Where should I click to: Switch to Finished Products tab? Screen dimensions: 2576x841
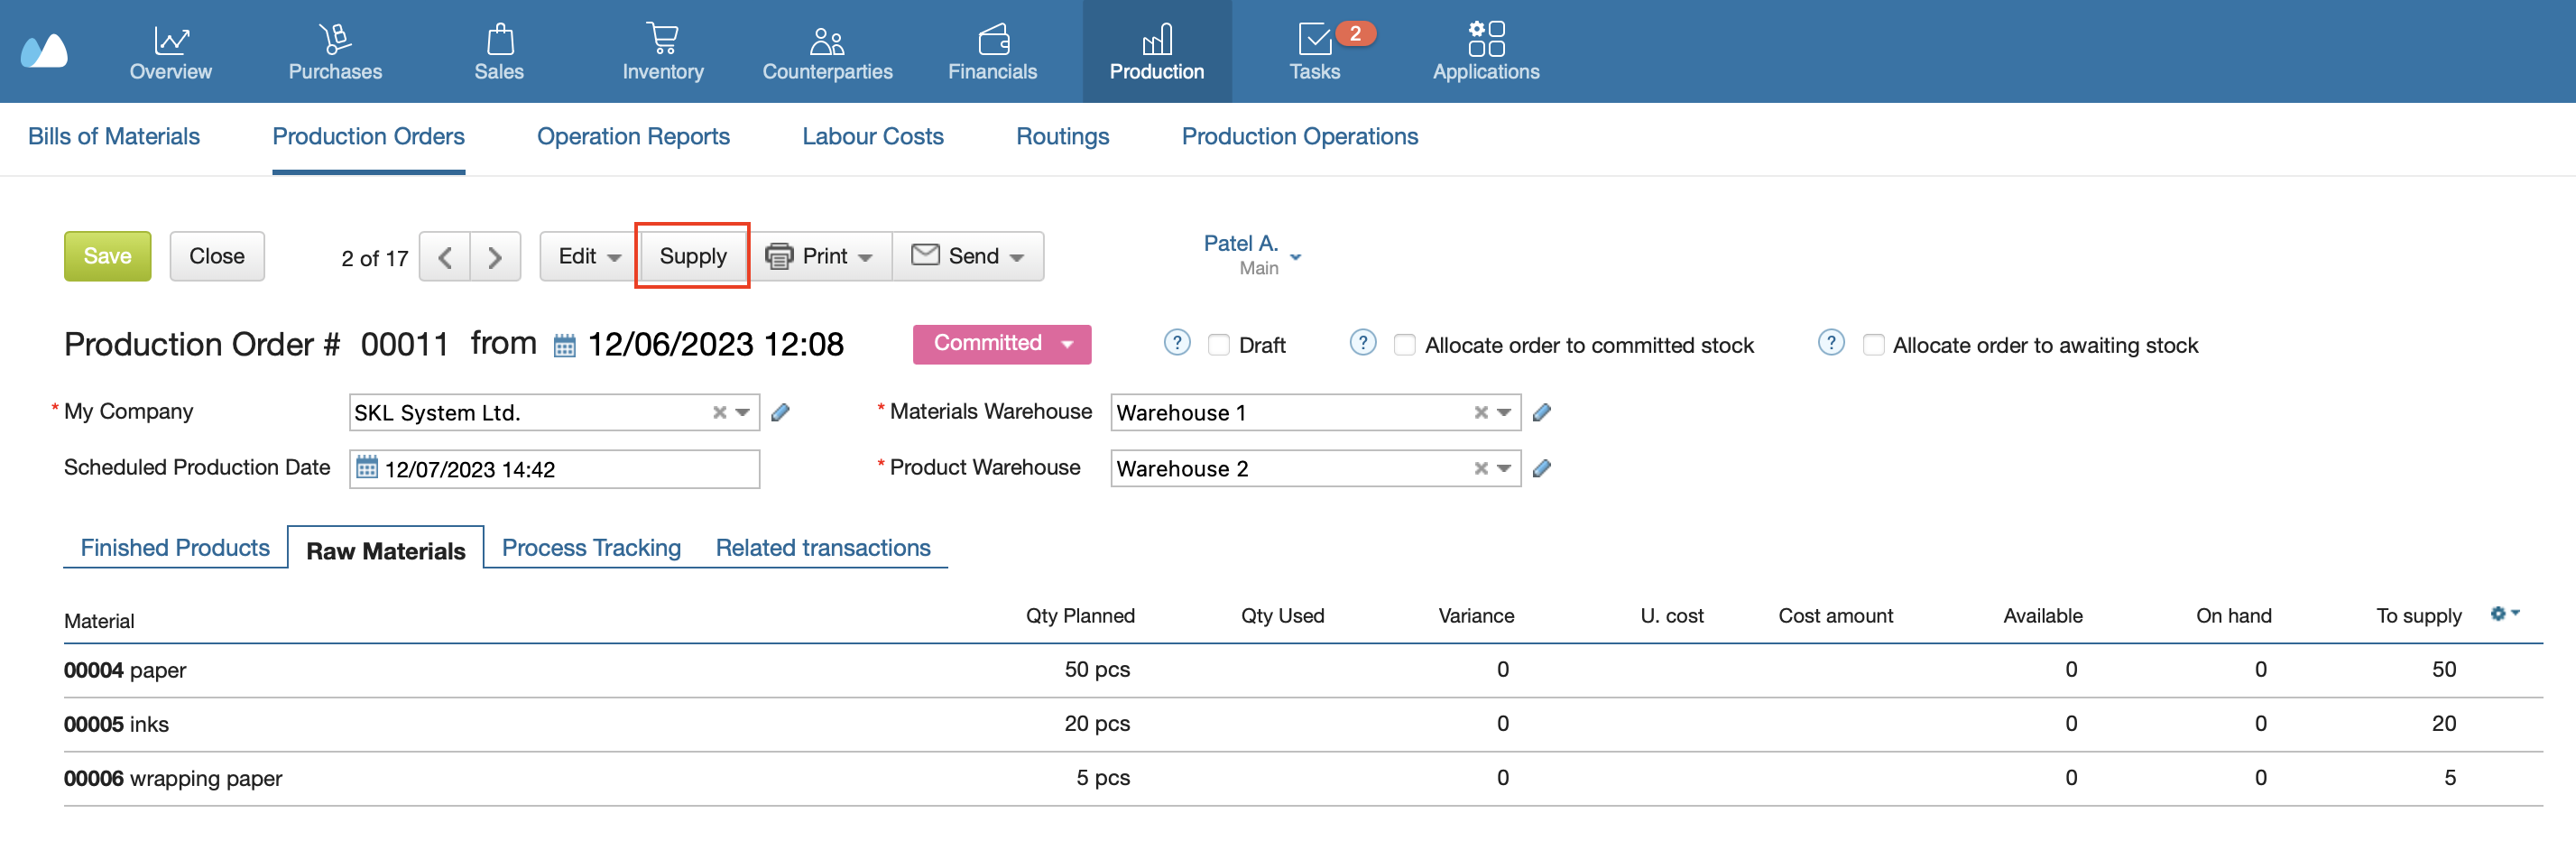click(175, 548)
